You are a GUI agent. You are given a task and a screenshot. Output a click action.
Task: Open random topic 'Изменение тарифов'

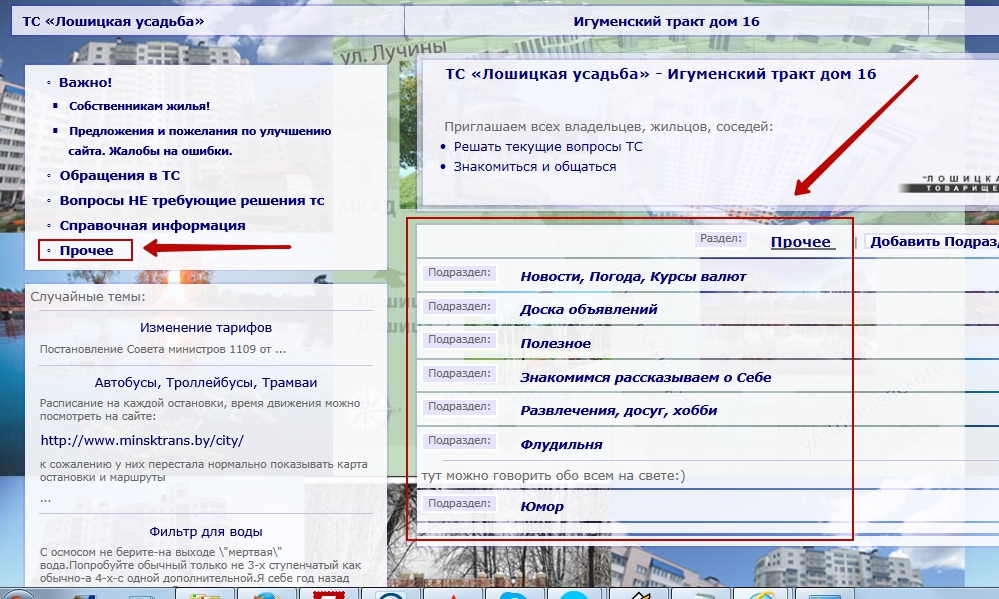click(x=205, y=327)
